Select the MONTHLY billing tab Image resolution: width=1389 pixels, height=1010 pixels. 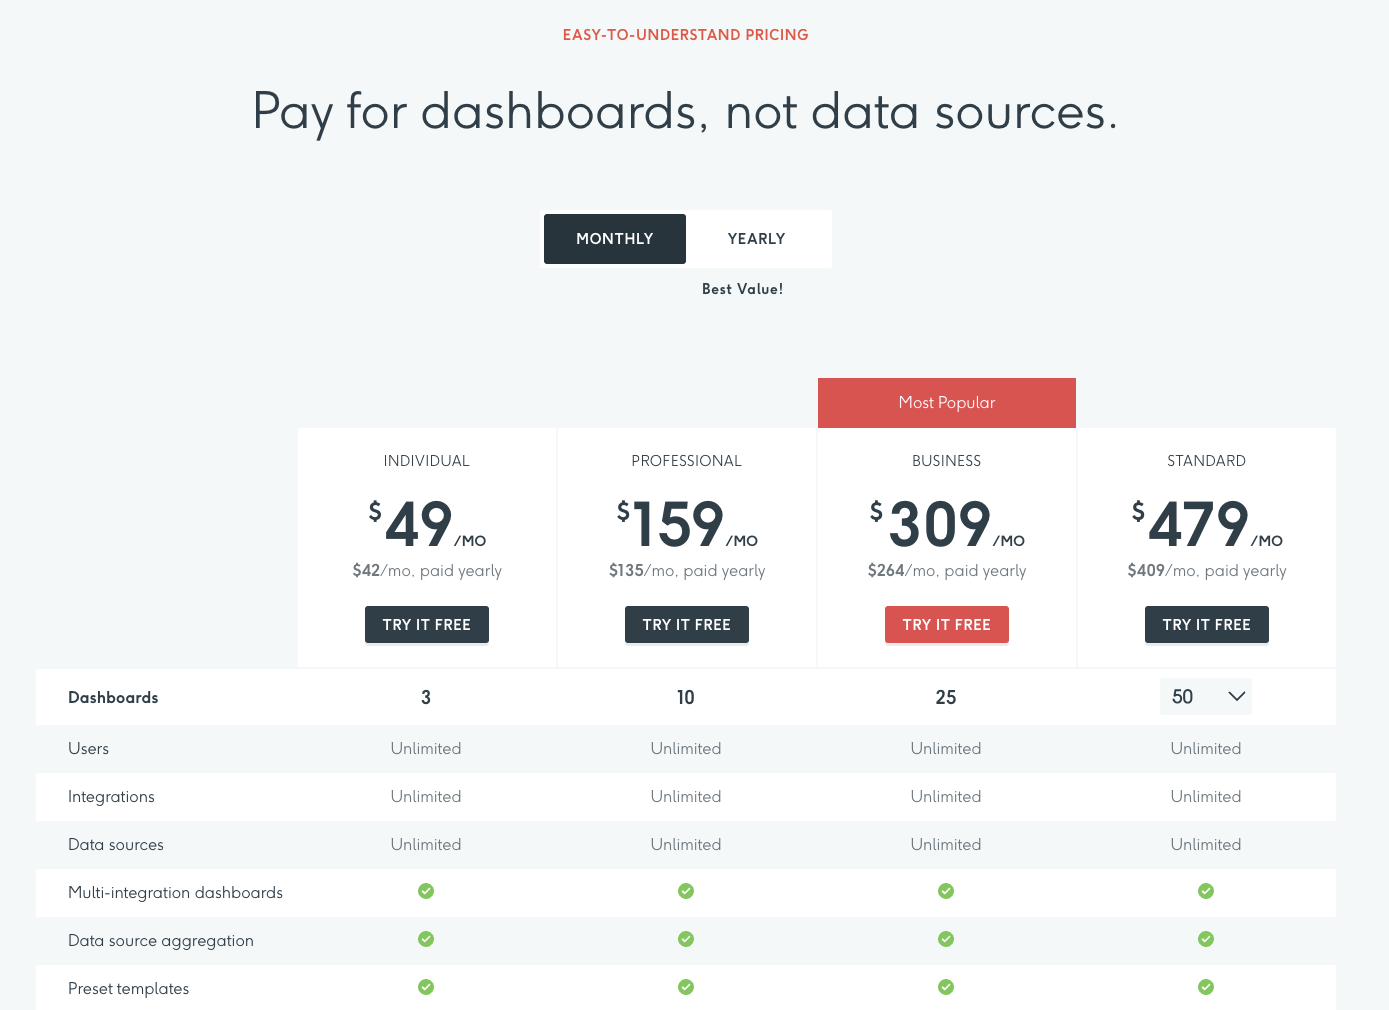(x=614, y=239)
